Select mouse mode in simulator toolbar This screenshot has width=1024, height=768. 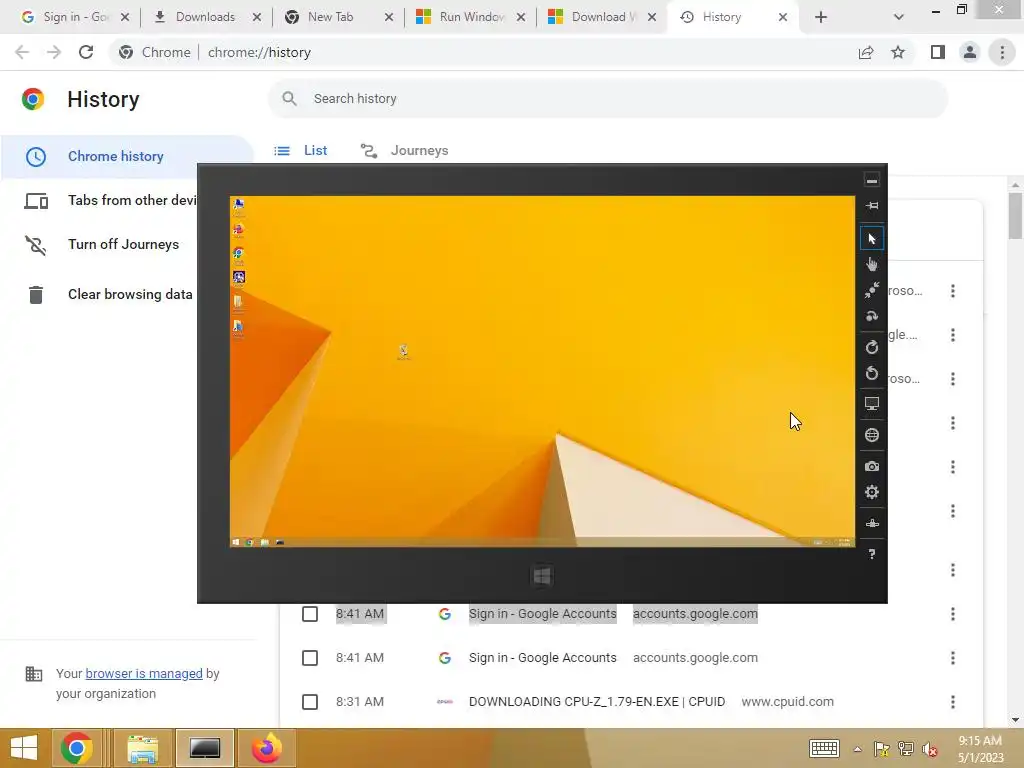tap(872, 239)
